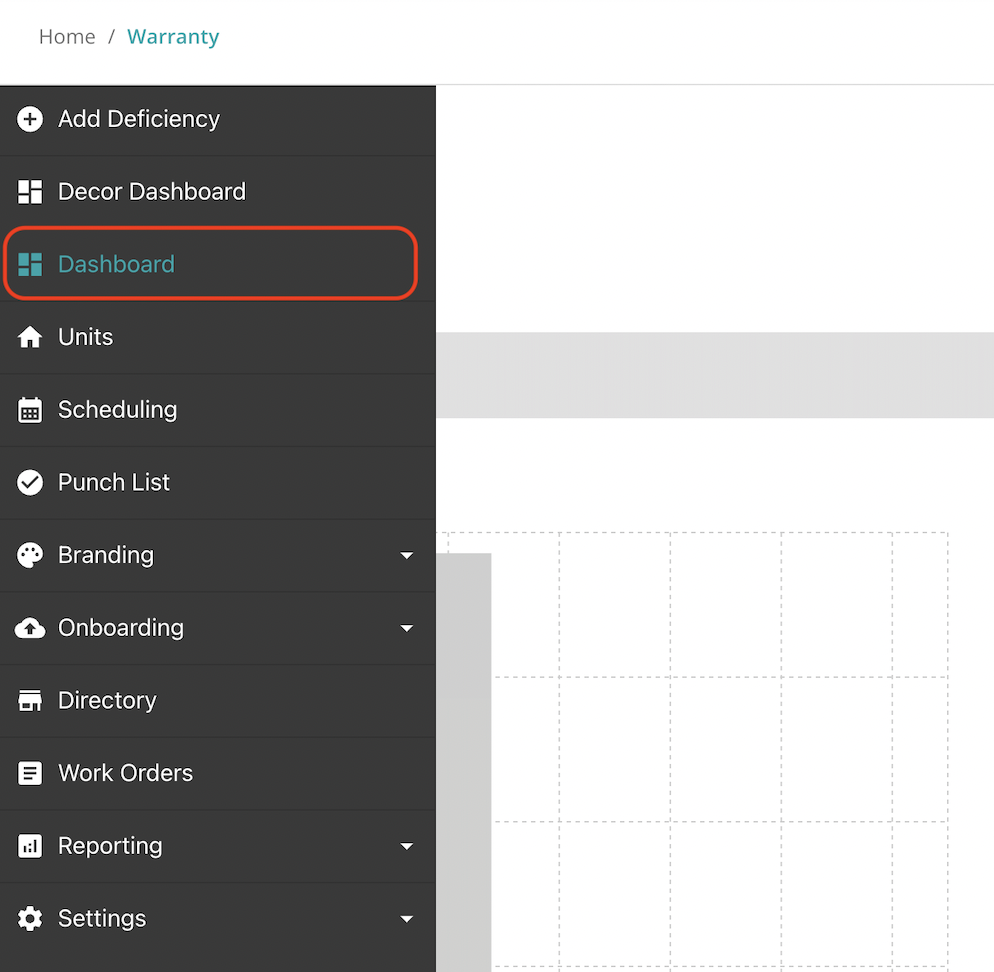Open Scheduling in the sidebar
994x972 pixels.
click(218, 410)
